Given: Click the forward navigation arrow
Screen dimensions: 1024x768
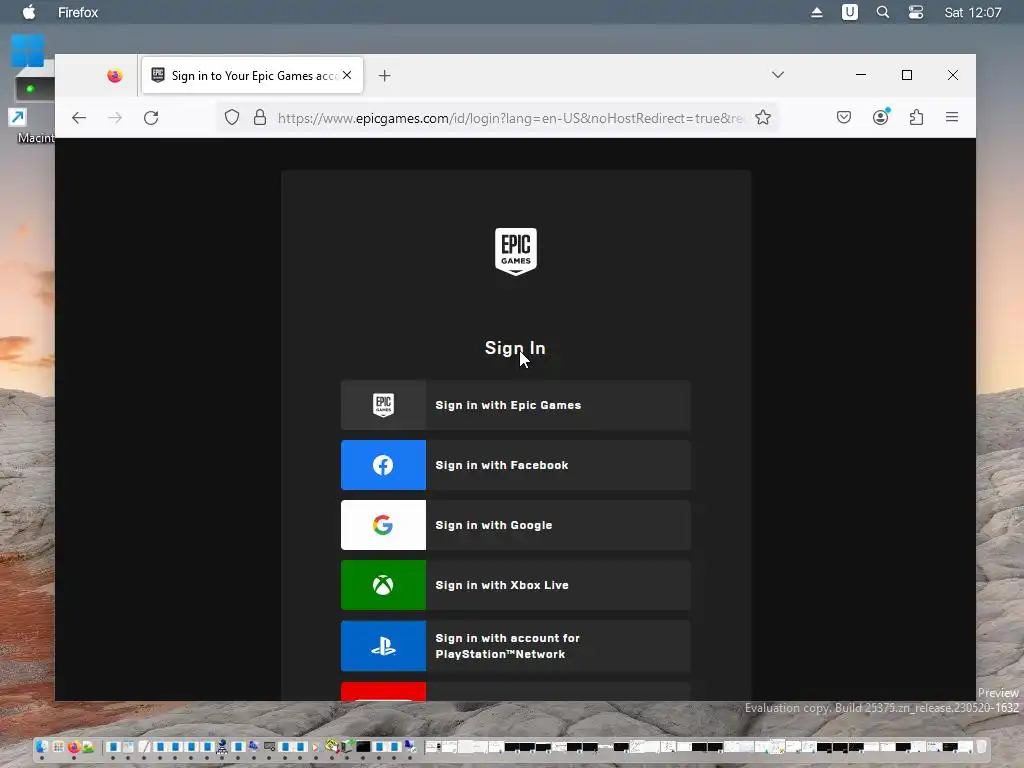Looking at the screenshot, I should [x=115, y=118].
